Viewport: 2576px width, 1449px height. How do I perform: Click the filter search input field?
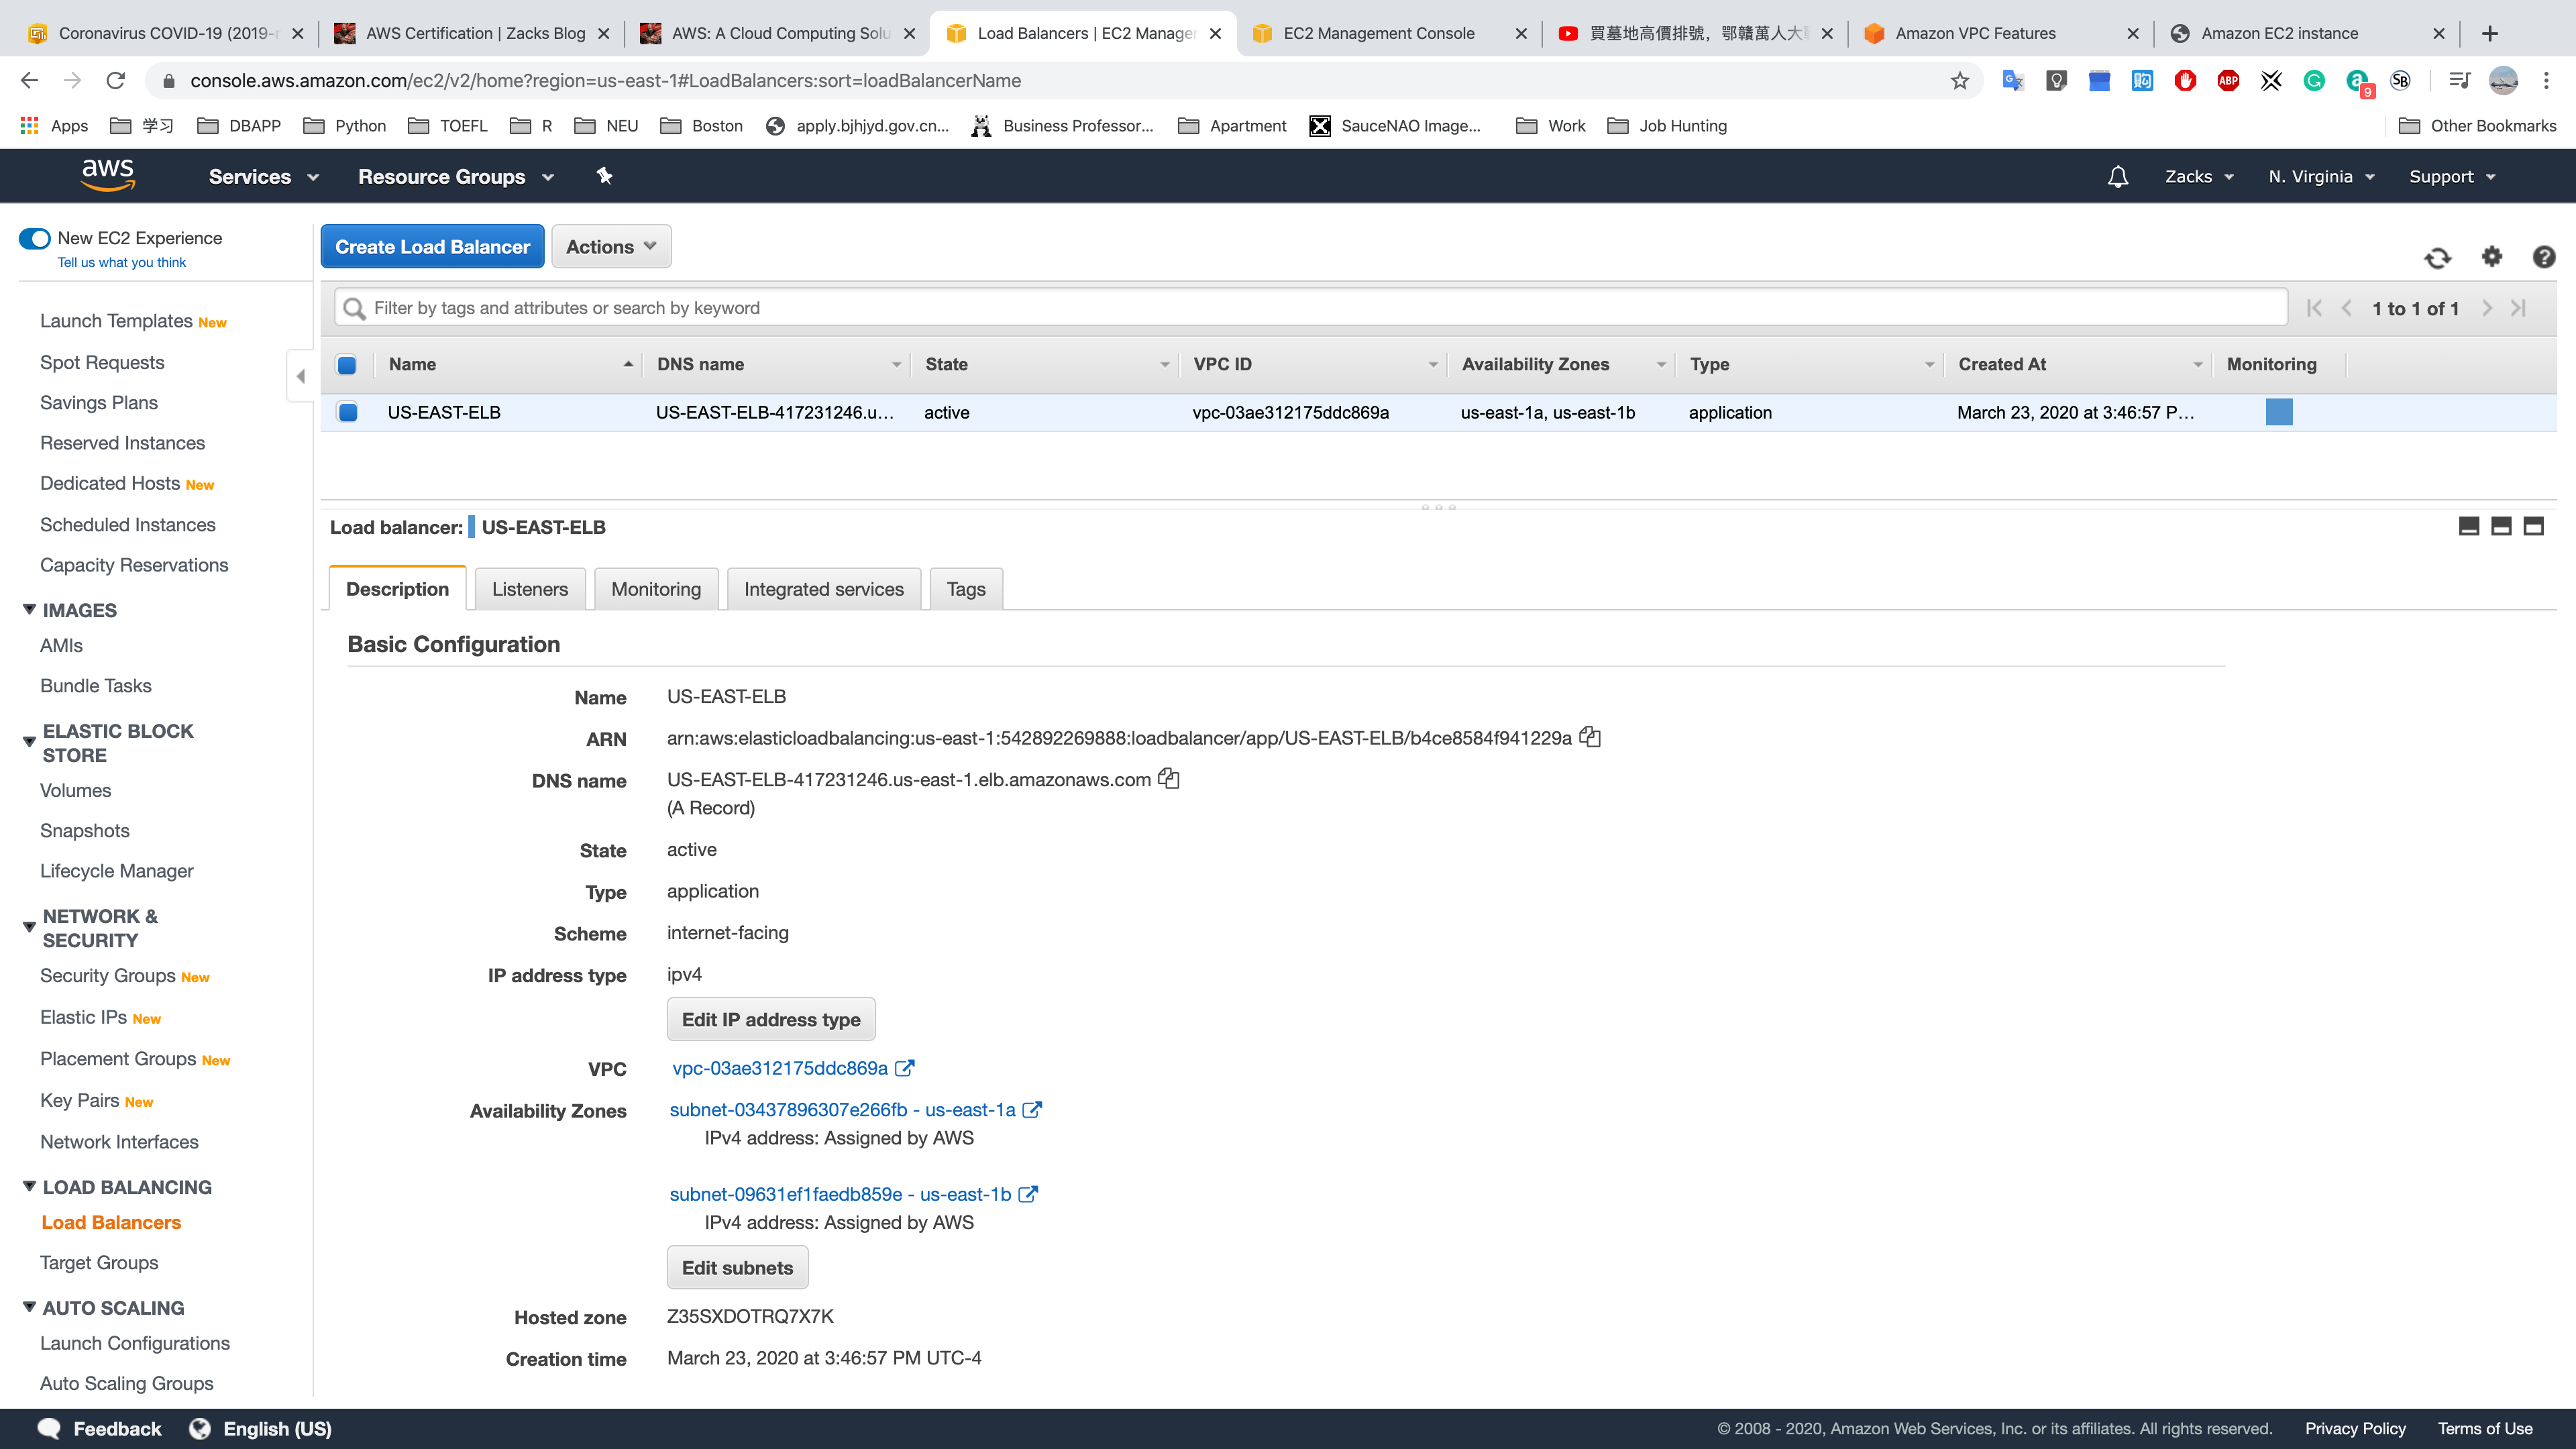[x=1310, y=308]
